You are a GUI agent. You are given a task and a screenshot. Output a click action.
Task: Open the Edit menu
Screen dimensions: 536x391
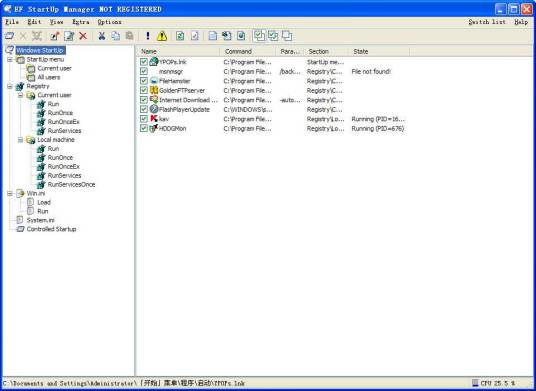click(34, 22)
